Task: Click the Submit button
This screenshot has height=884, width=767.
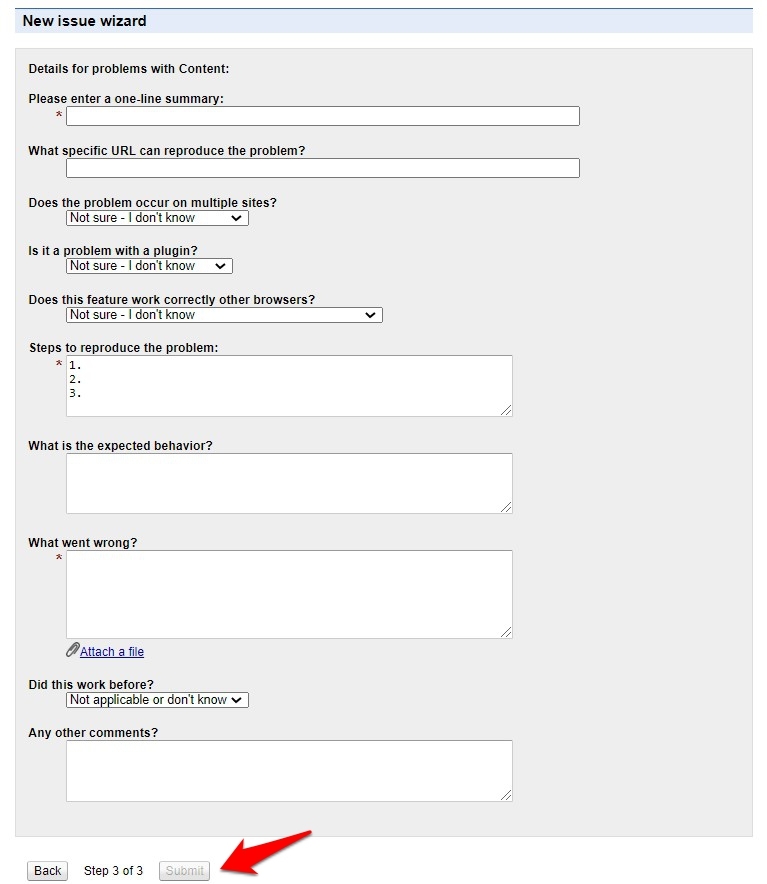Action: pos(185,871)
